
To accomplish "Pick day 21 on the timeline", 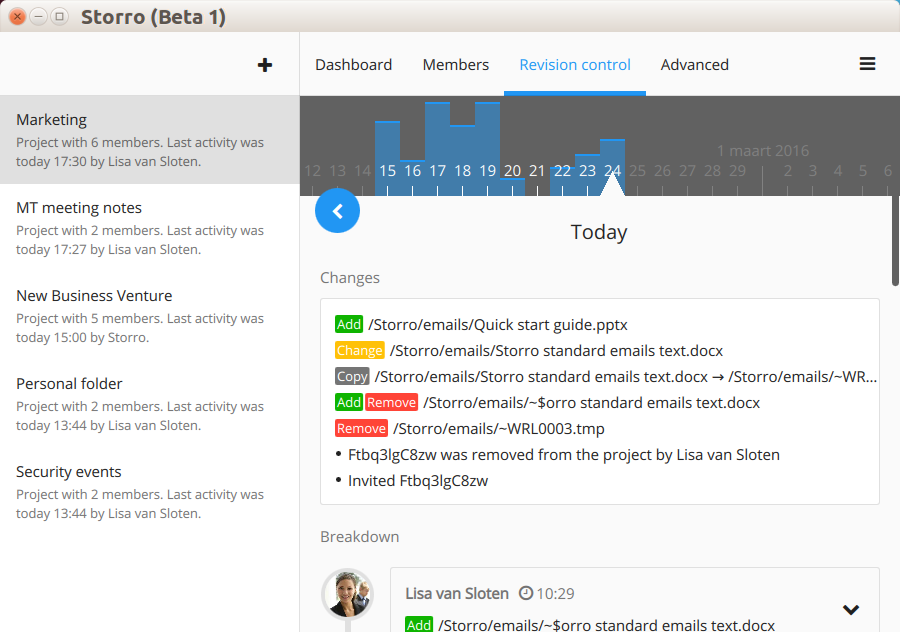I will point(537,170).
